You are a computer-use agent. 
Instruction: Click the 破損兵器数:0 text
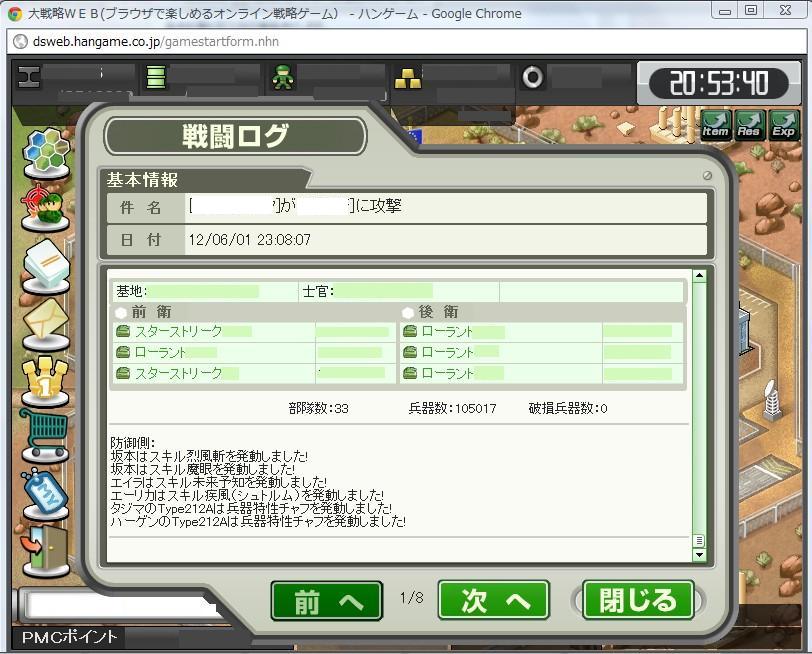coord(568,409)
